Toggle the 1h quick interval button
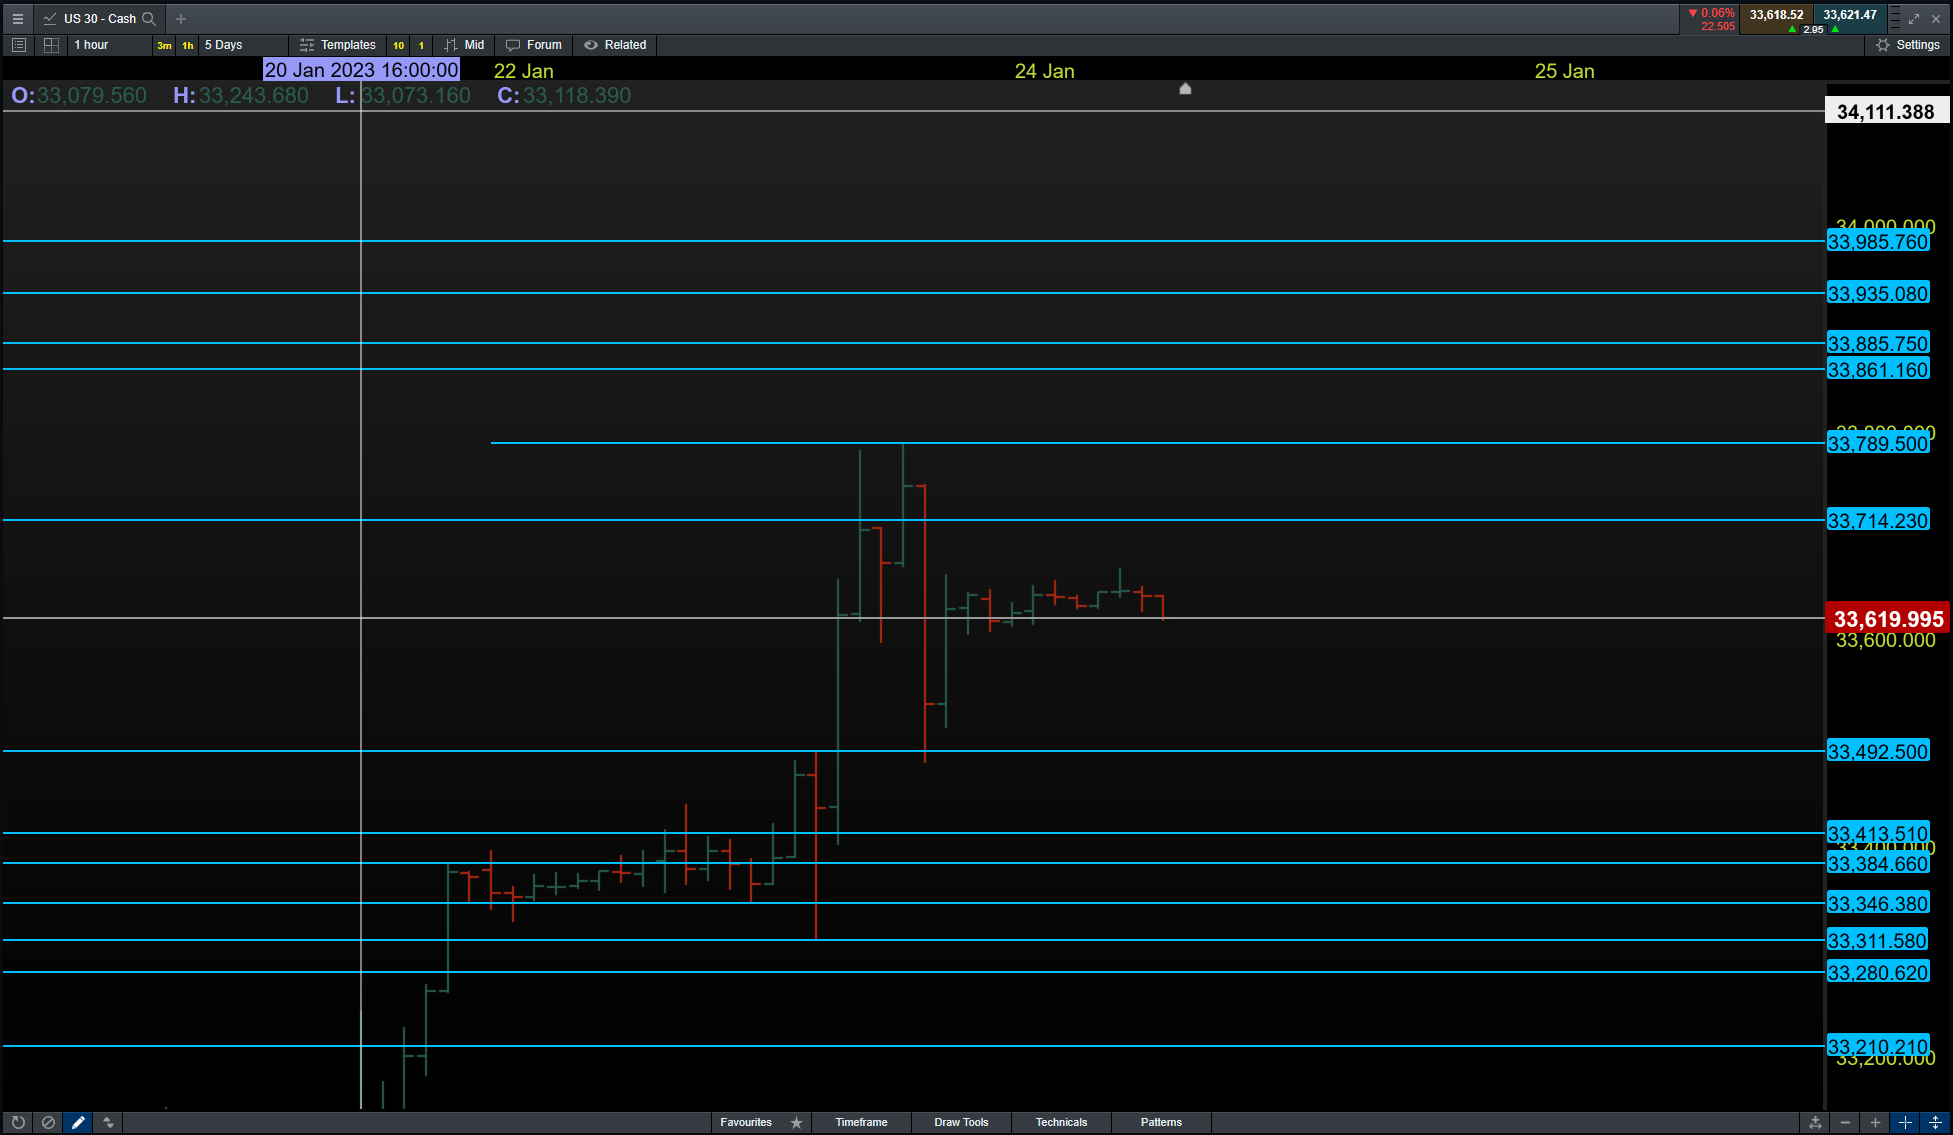 [188, 46]
